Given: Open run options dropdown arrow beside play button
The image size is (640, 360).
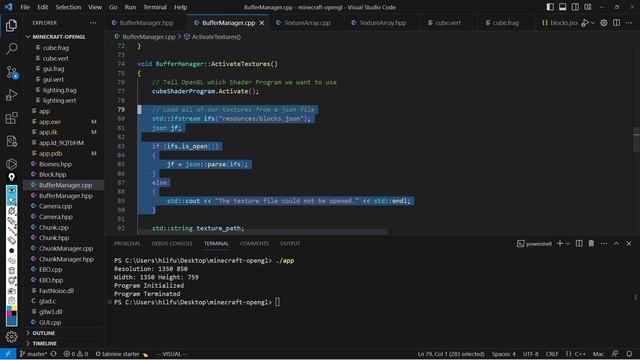Looking at the screenshot, I should click(x=593, y=23).
